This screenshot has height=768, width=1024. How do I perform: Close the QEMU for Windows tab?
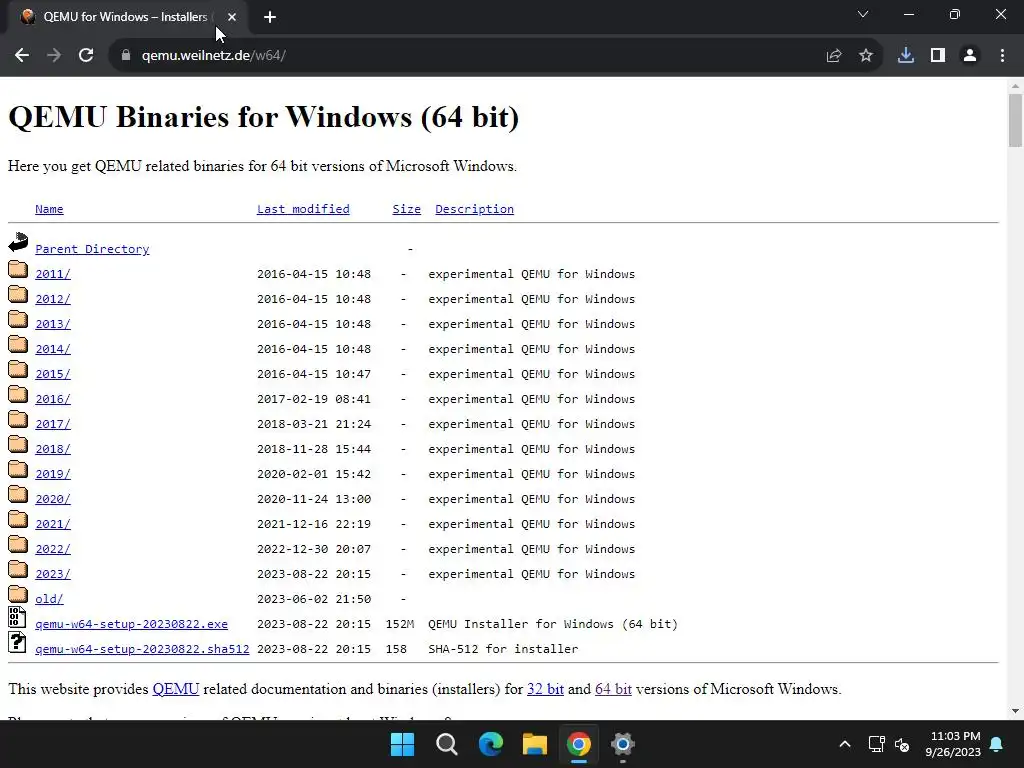point(232,17)
